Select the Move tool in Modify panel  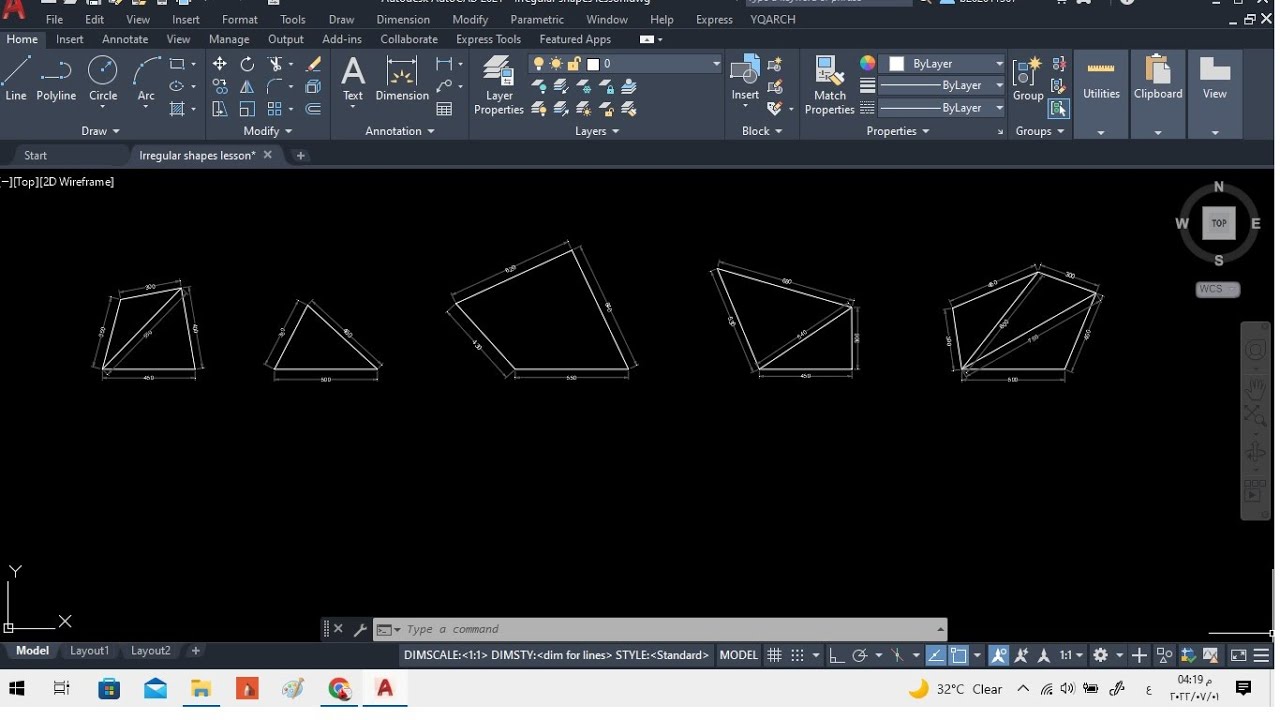tap(220, 64)
